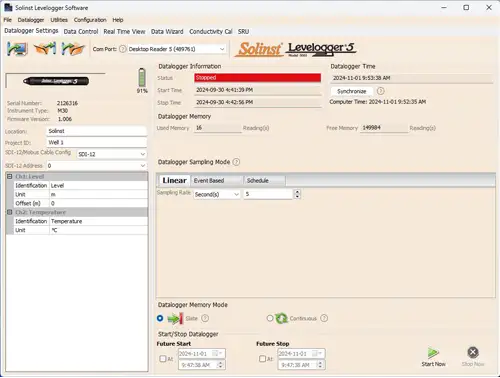Click the Levelogger 5 device image
500x378 pixels.
56,81
